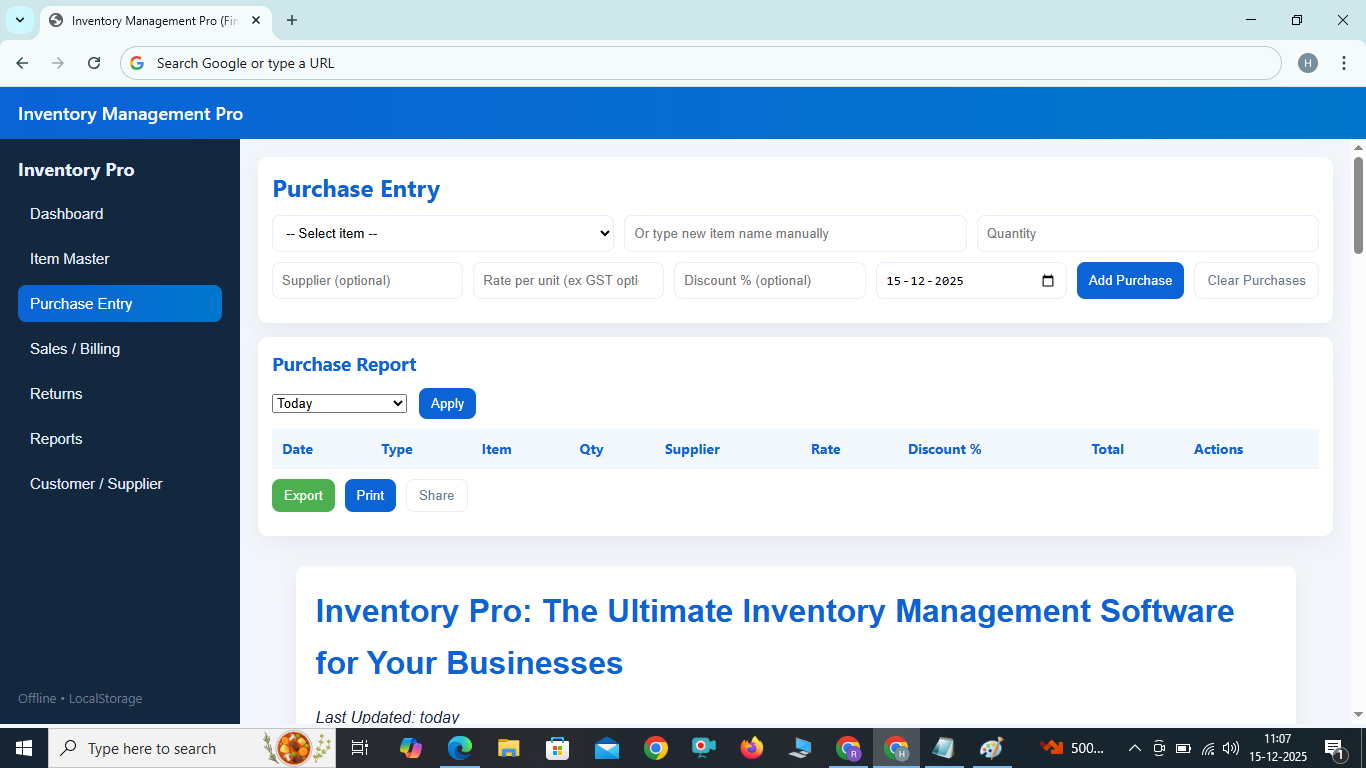
Task: Click the Google logo in the address bar
Action: [x=136, y=62]
